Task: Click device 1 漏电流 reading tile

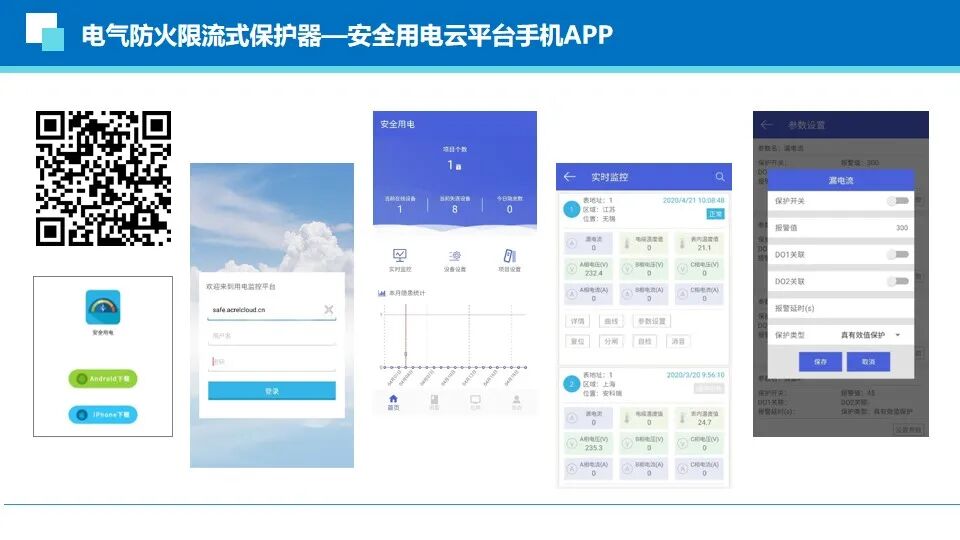Action: click(x=588, y=244)
